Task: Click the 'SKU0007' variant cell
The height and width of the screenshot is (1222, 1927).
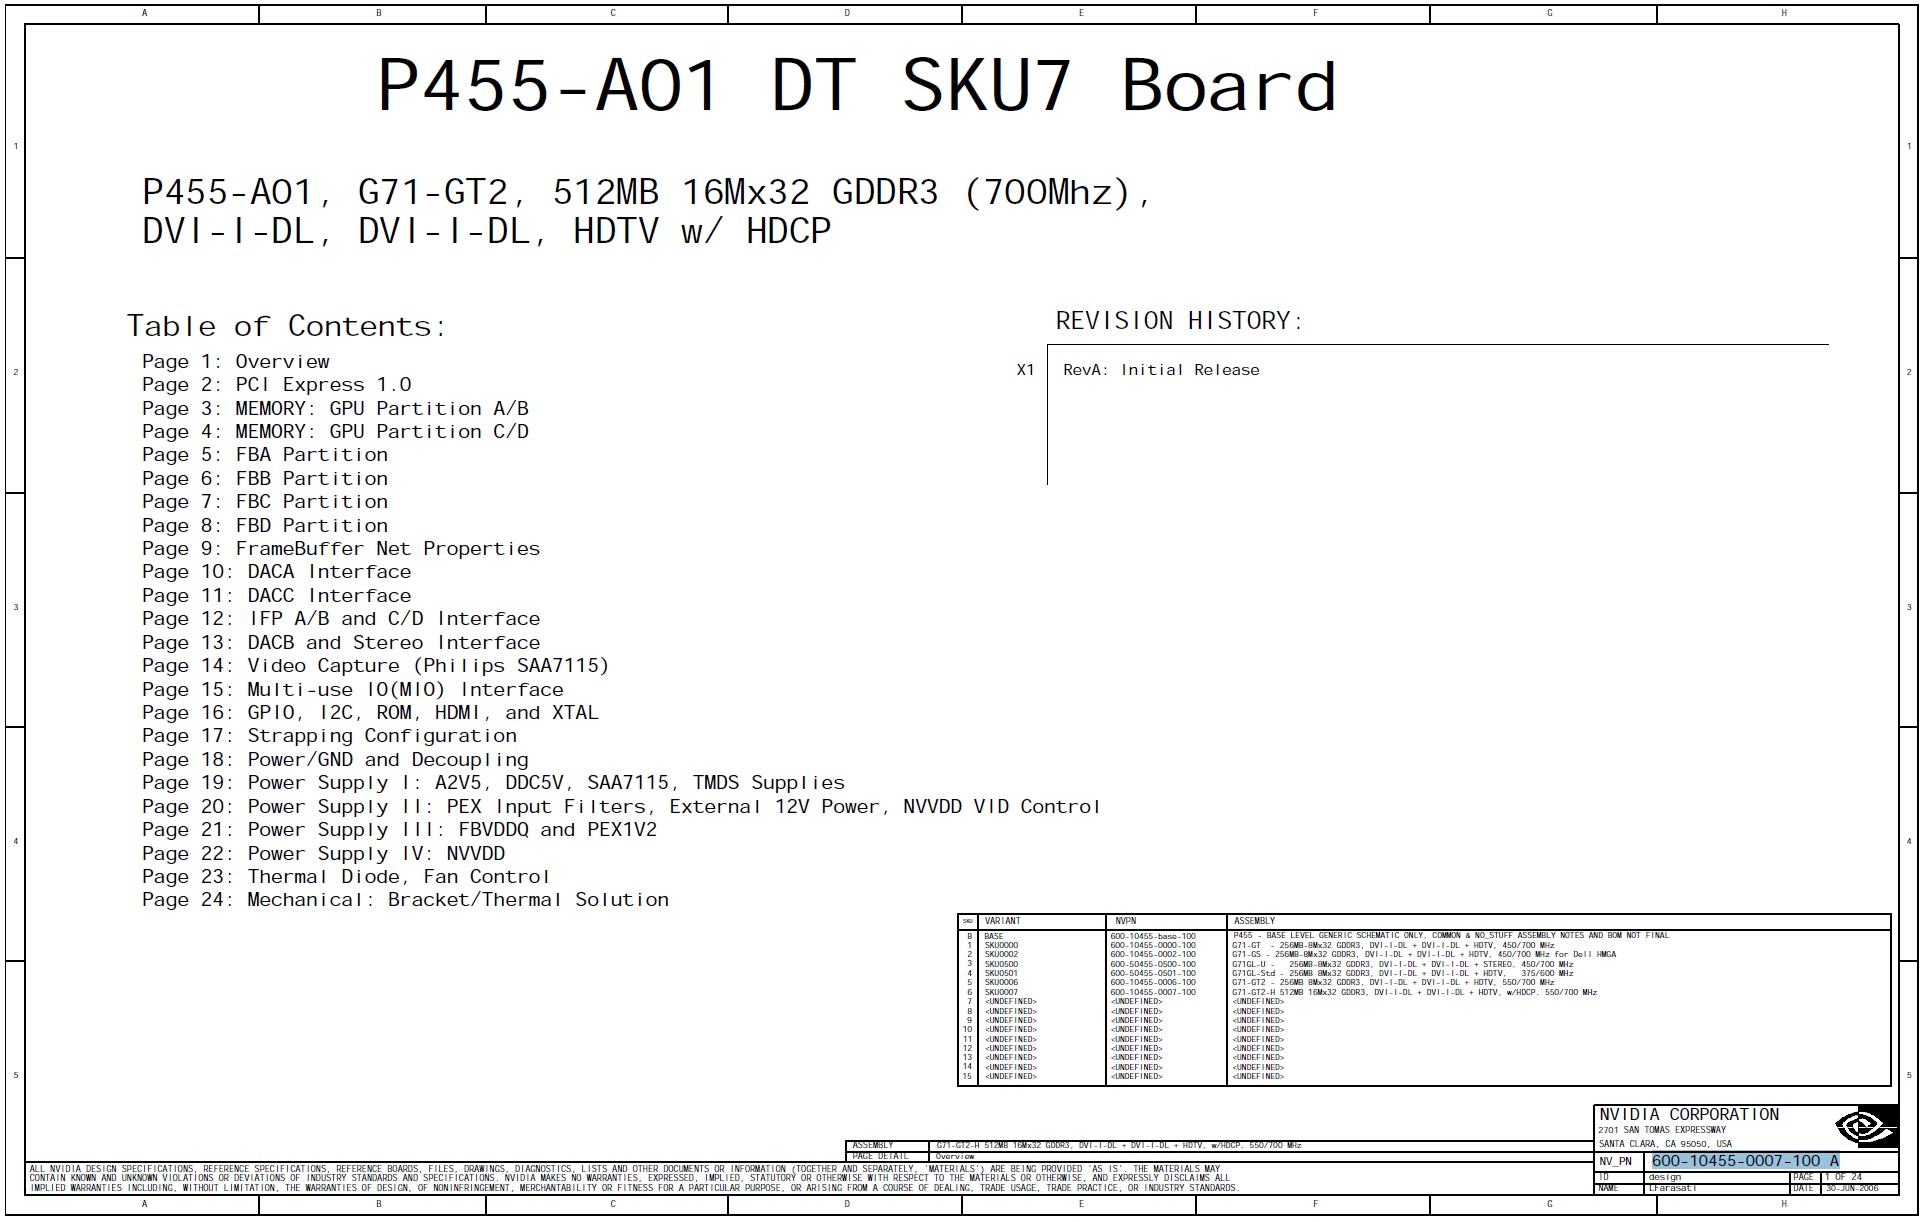Action: [x=1001, y=993]
